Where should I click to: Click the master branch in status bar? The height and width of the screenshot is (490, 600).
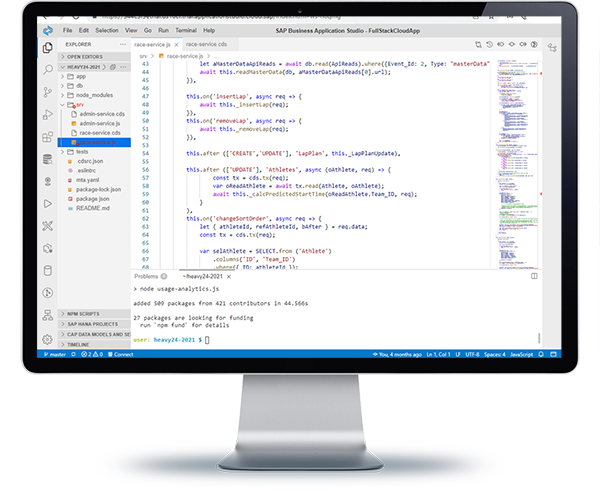(55, 355)
